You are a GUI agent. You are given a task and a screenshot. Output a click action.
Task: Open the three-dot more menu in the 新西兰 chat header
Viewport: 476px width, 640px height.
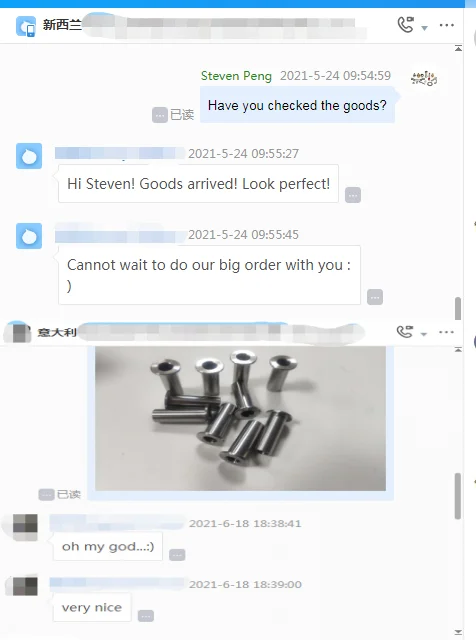click(447, 25)
